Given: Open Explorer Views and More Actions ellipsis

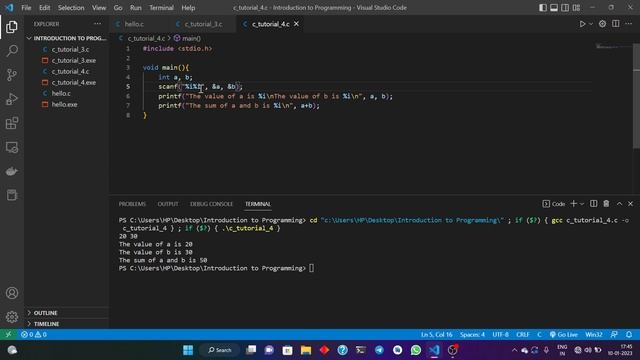Looking at the screenshot, I should point(98,24).
